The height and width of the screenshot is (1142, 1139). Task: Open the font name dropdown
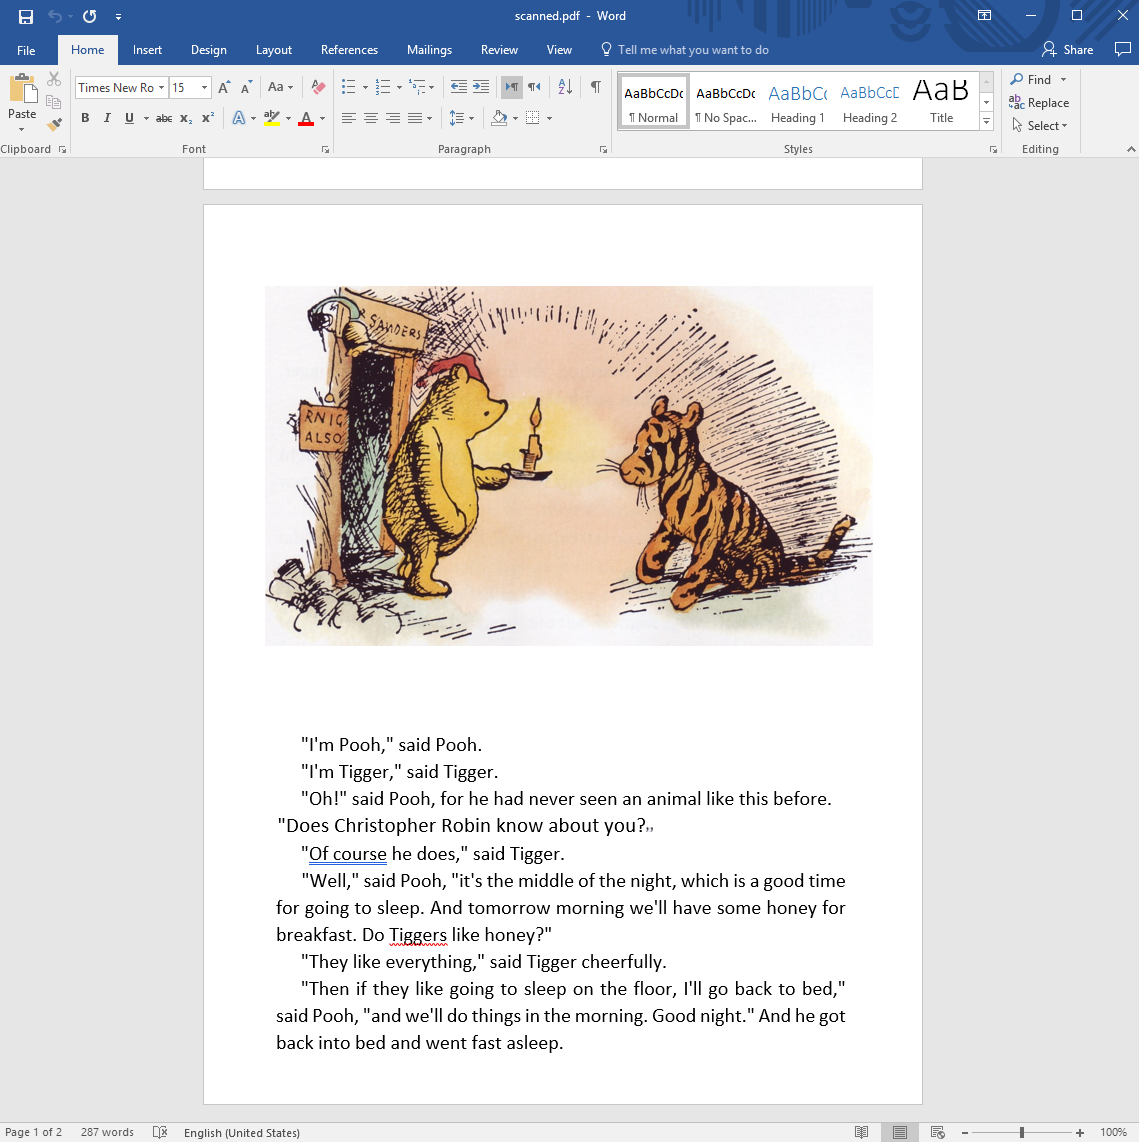tap(162, 87)
